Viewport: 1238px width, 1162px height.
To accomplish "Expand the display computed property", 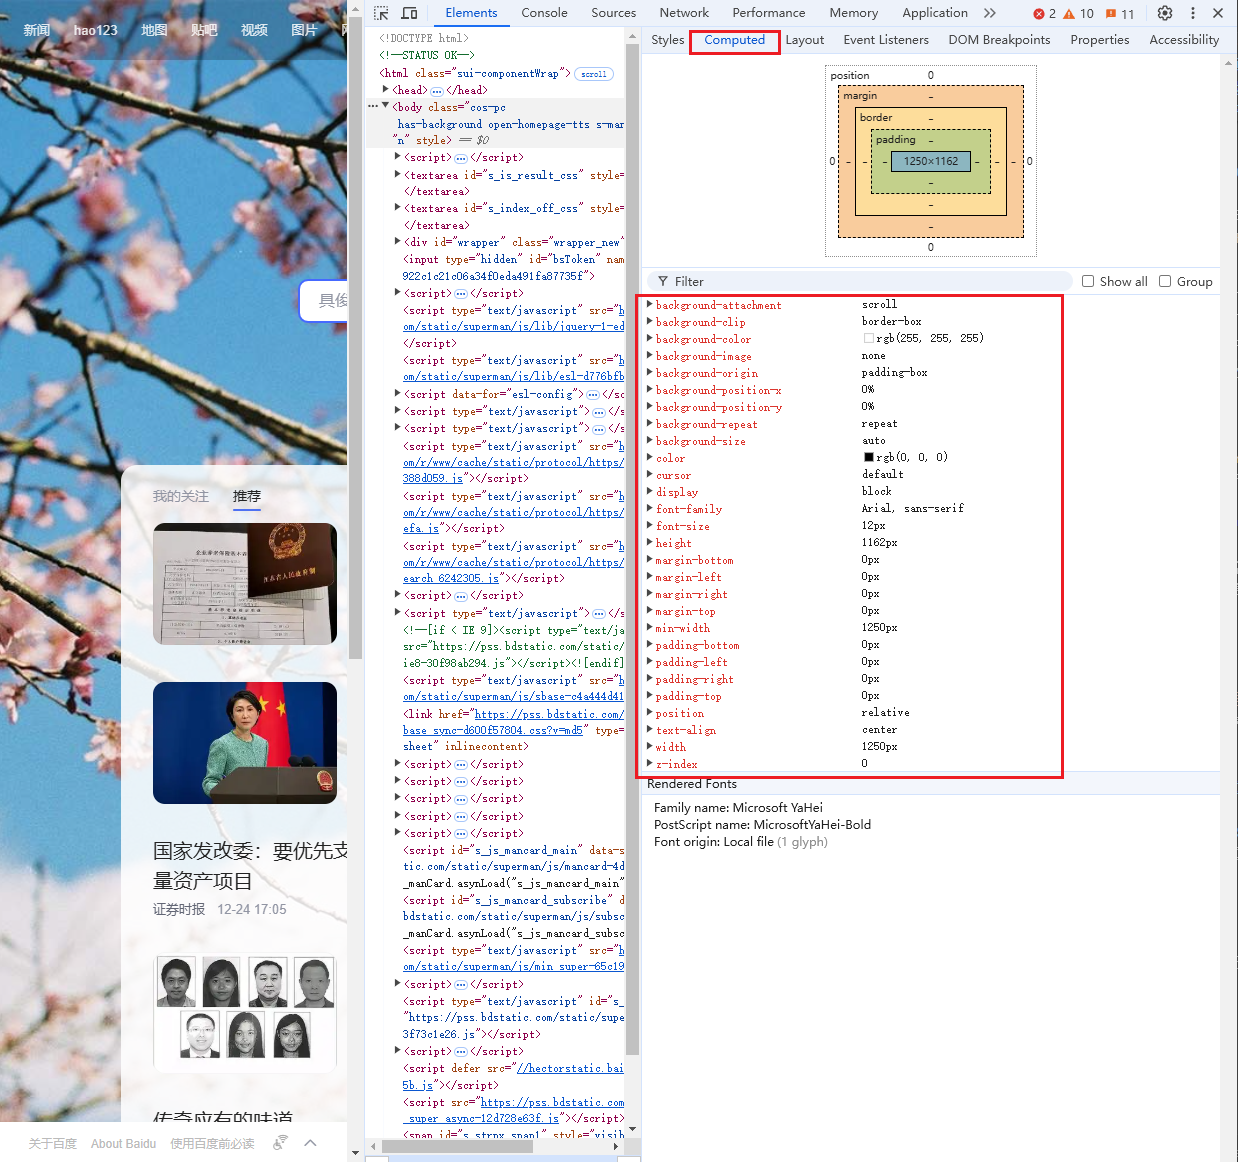I will (x=650, y=491).
